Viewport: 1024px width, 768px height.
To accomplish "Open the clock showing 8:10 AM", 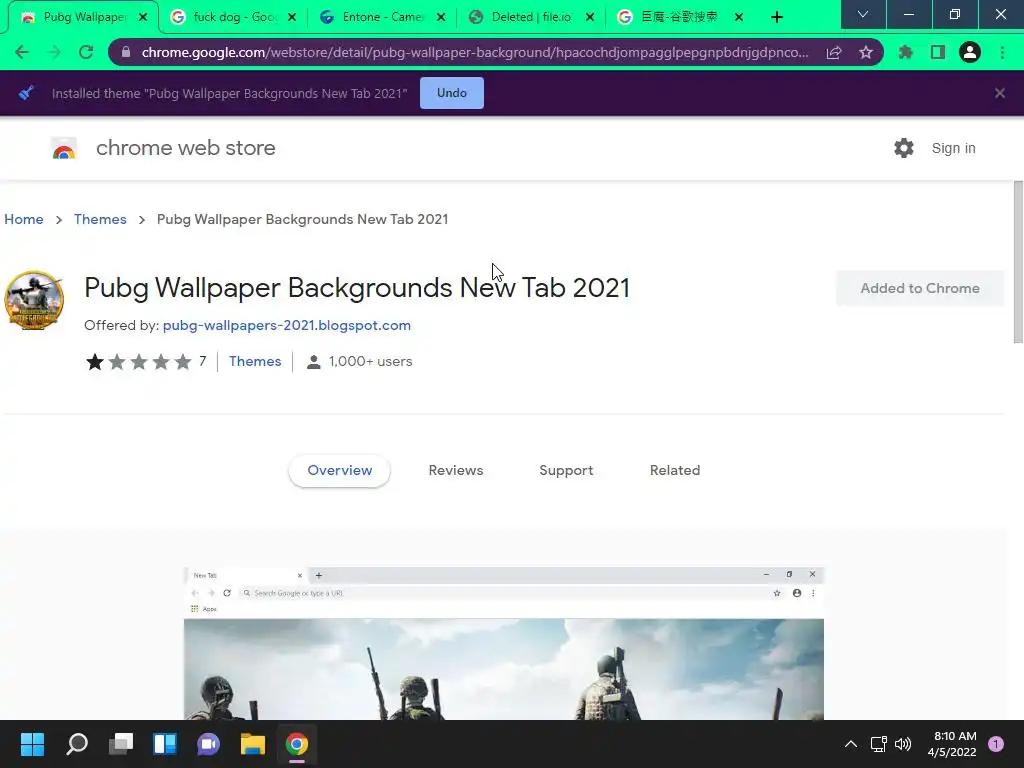I will (x=952, y=744).
